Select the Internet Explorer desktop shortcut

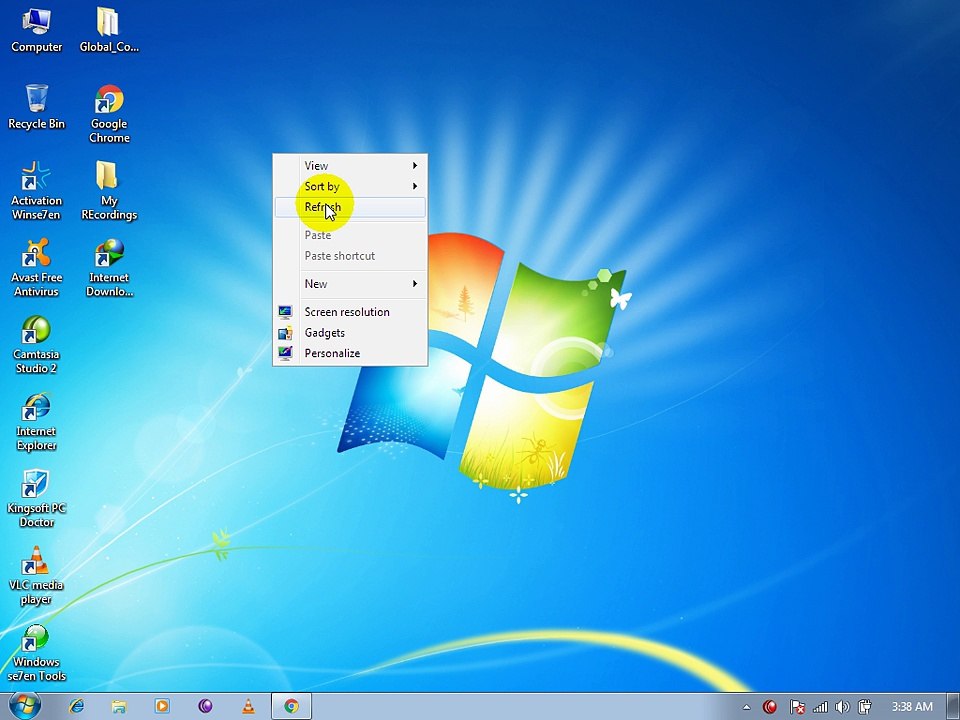[36, 422]
